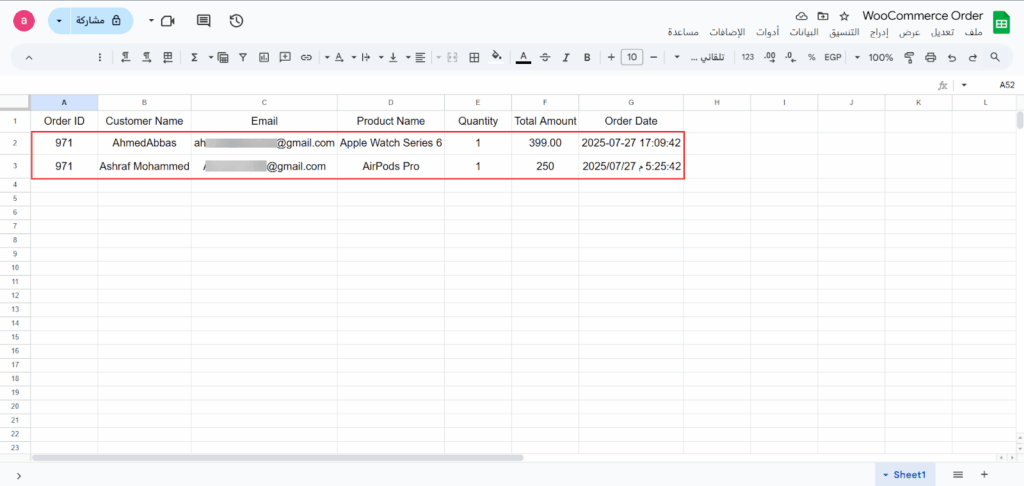
Task: Open the comments history icon
Action: tap(204, 21)
